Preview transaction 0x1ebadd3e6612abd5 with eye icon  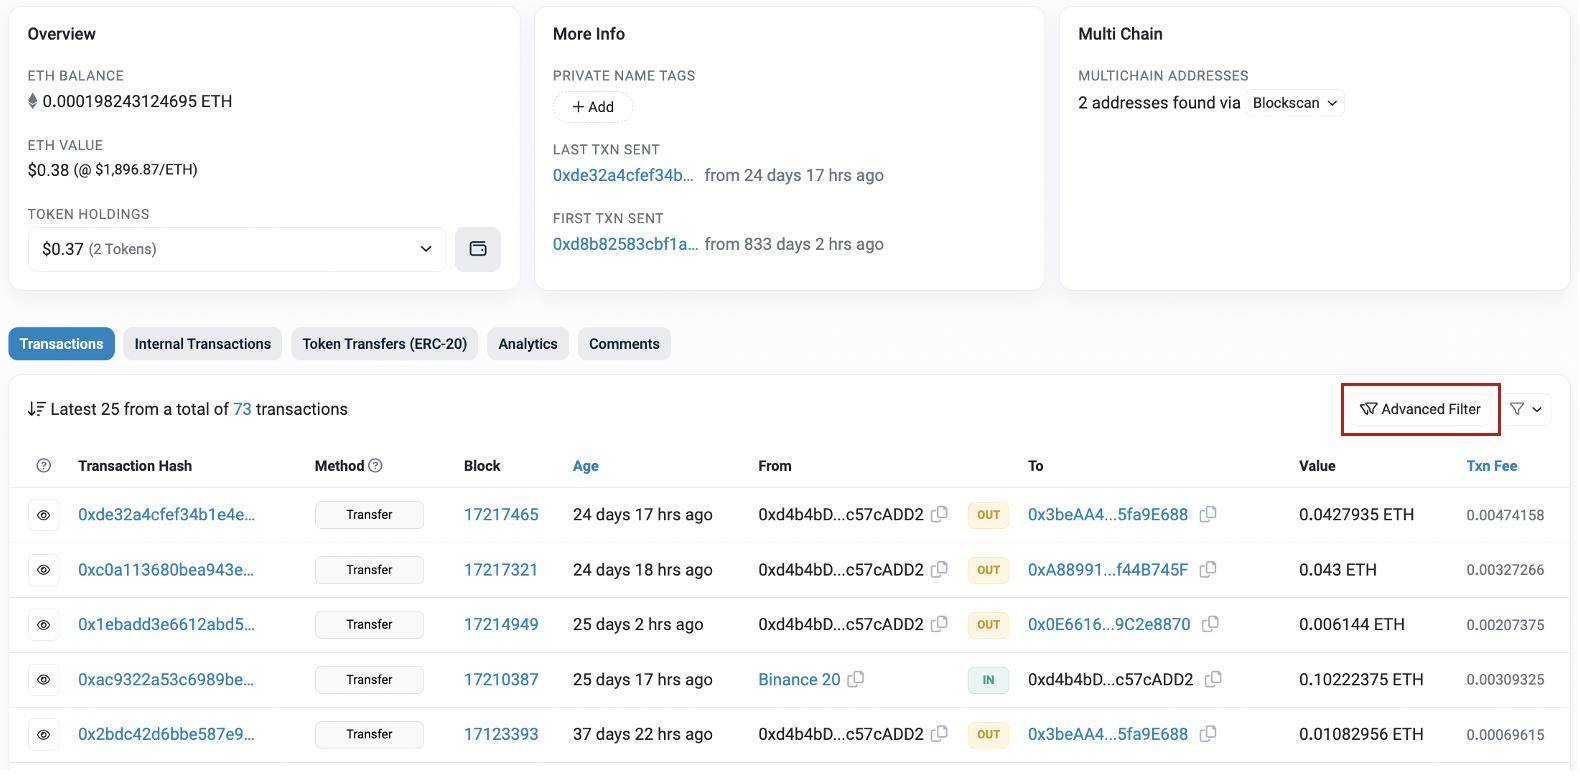pos(44,625)
